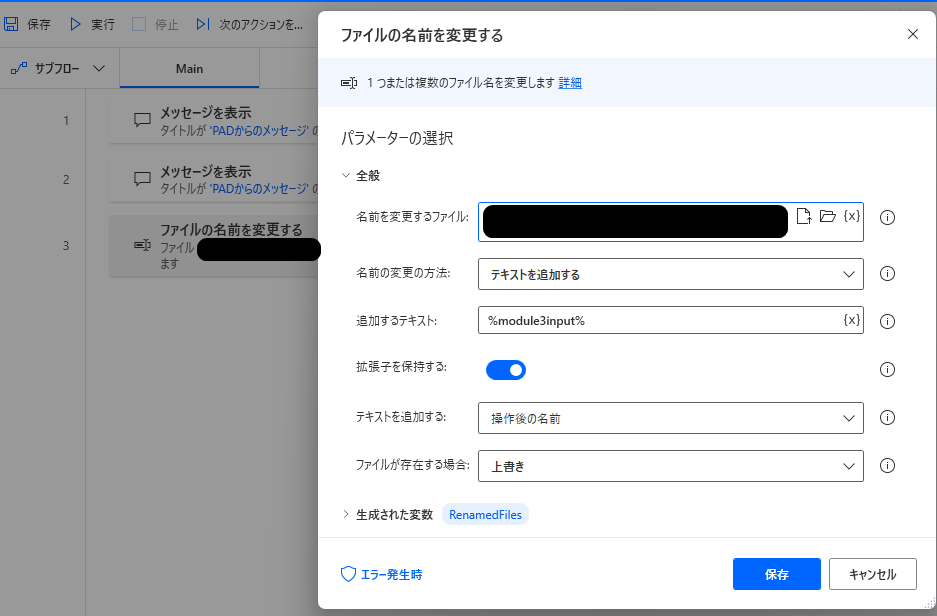Open the エラー発生時 settings
Viewport: 937px width, 616px height.
[381, 574]
